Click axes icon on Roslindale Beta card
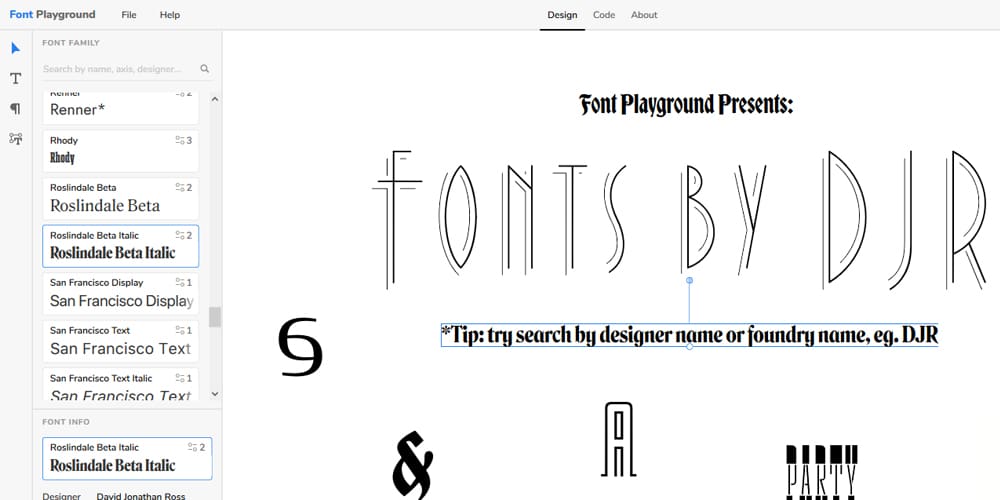The height and width of the screenshot is (500, 1000). (180, 188)
